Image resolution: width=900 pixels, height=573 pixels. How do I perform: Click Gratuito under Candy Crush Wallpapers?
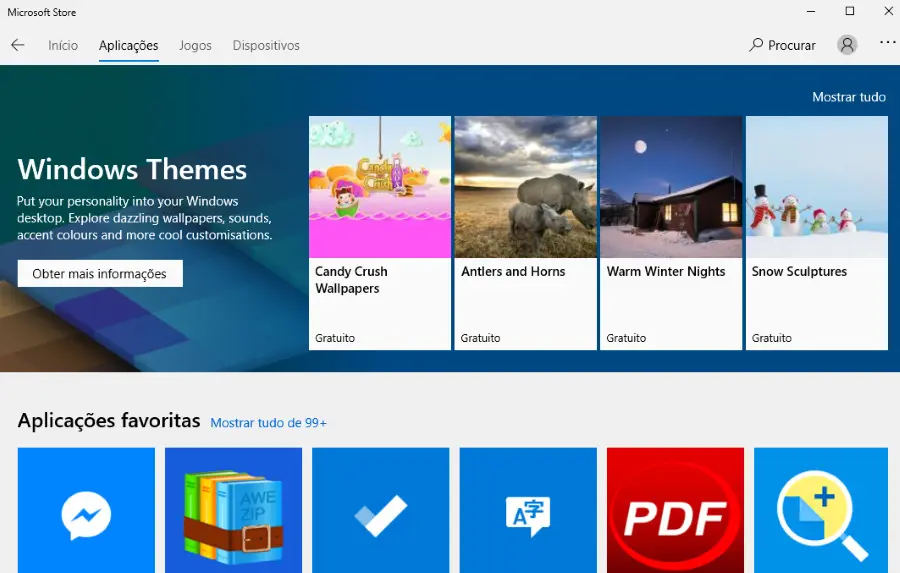[335, 338]
